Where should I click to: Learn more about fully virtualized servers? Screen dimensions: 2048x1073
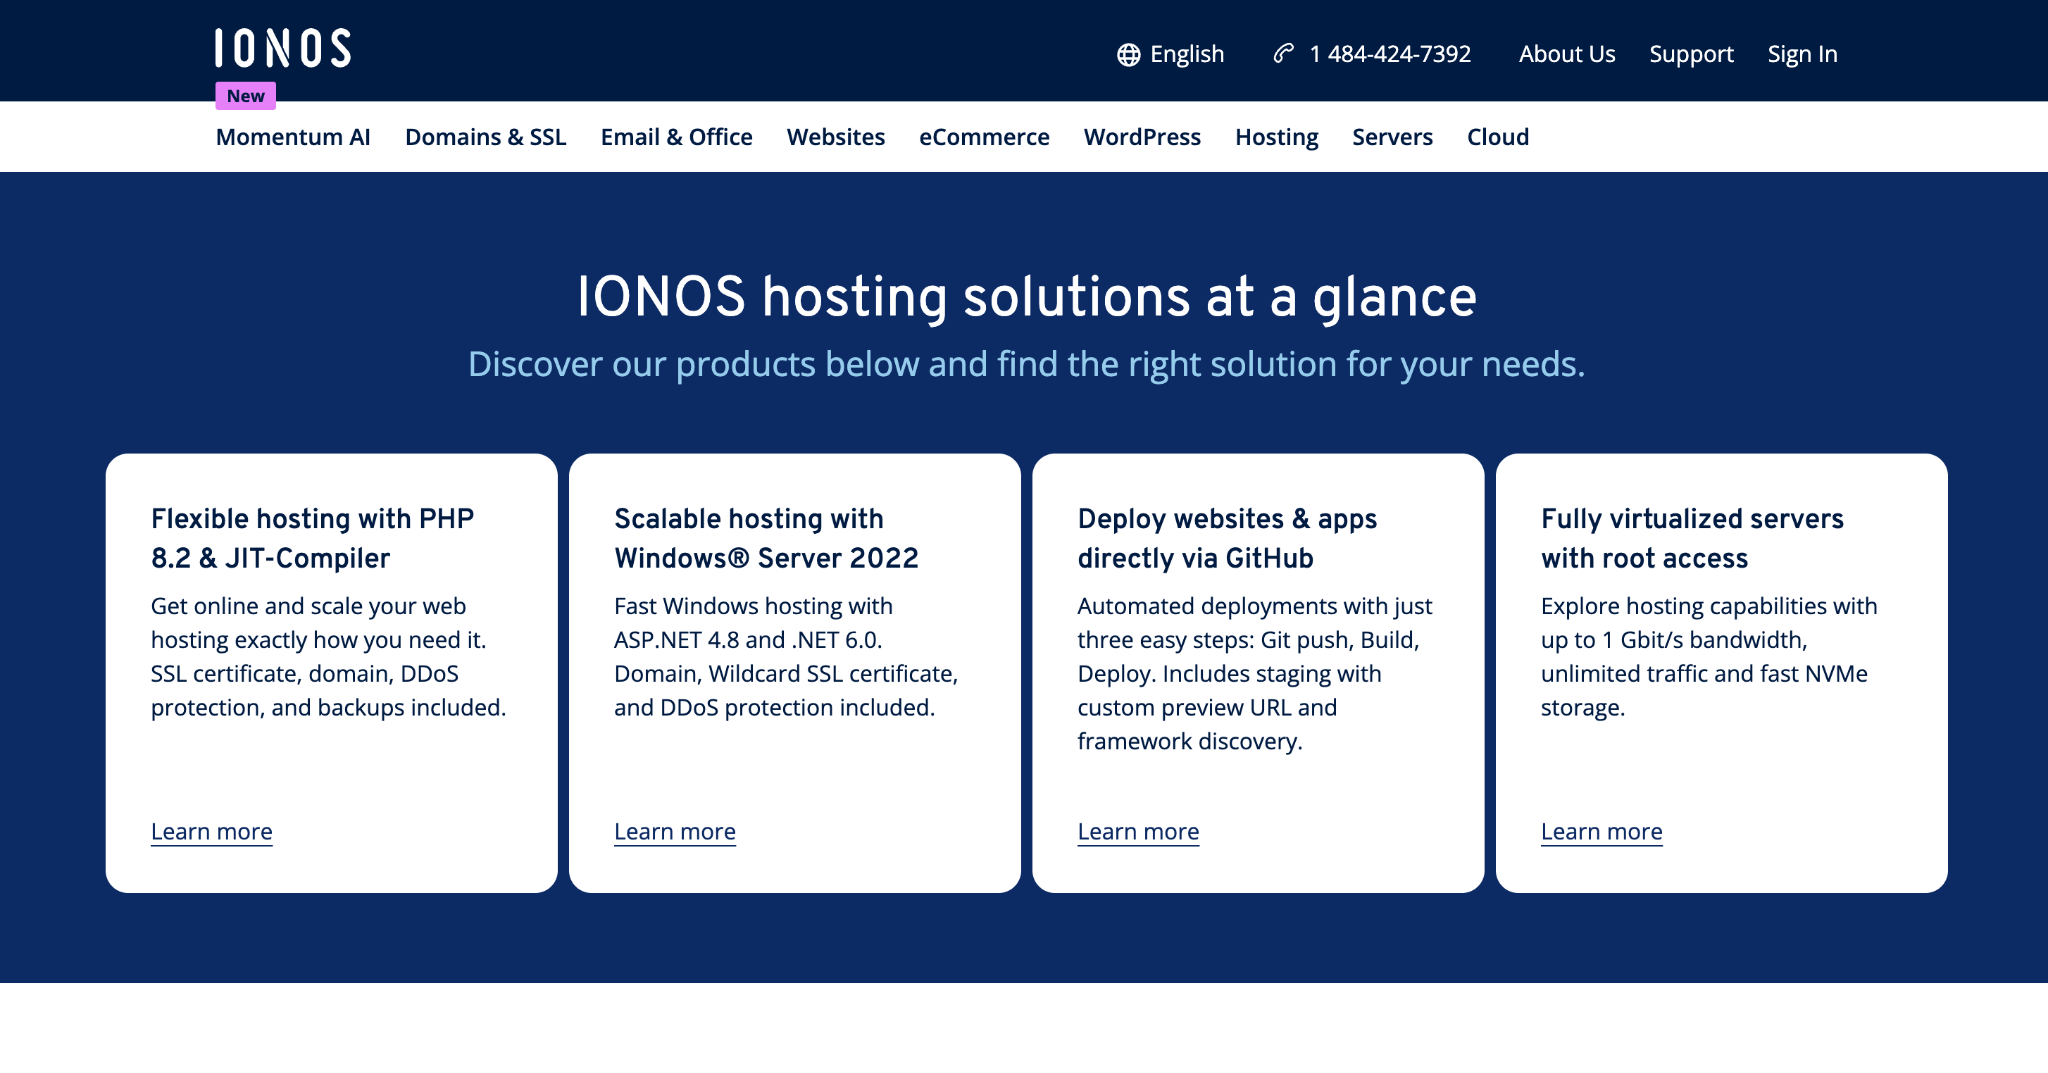point(1601,832)
